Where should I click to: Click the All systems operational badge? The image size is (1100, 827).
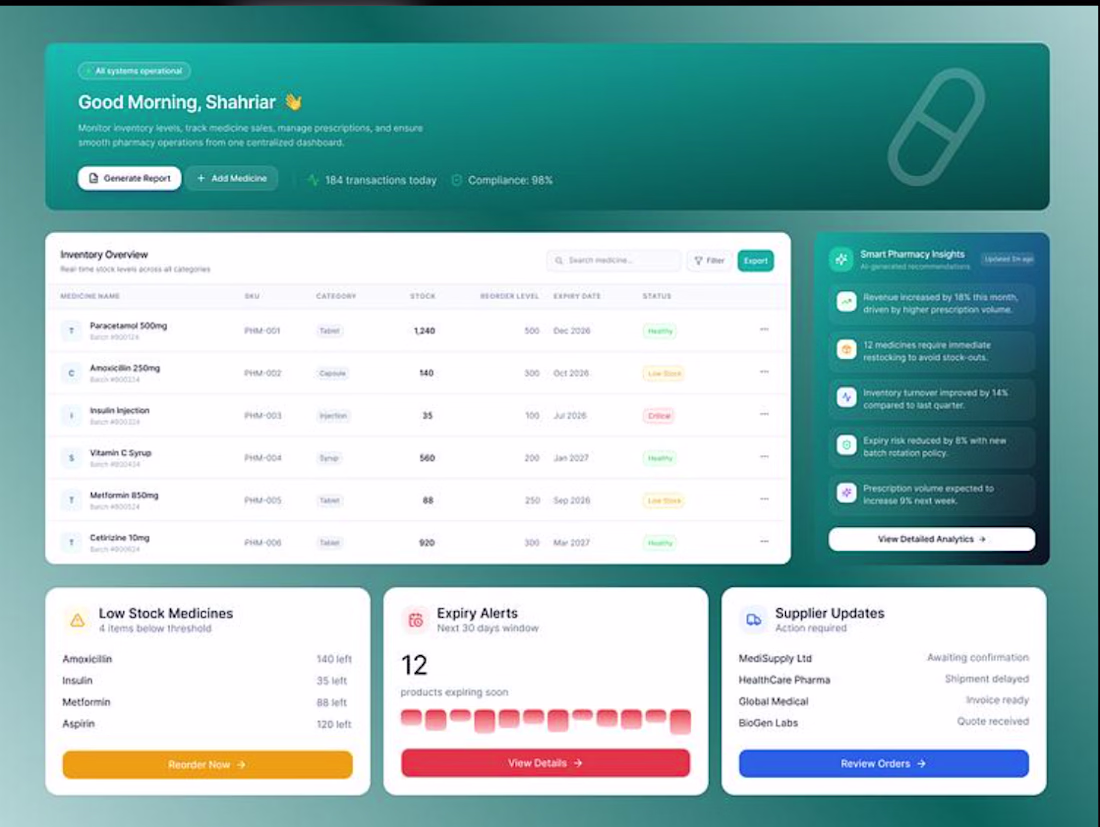pos(135,71)
